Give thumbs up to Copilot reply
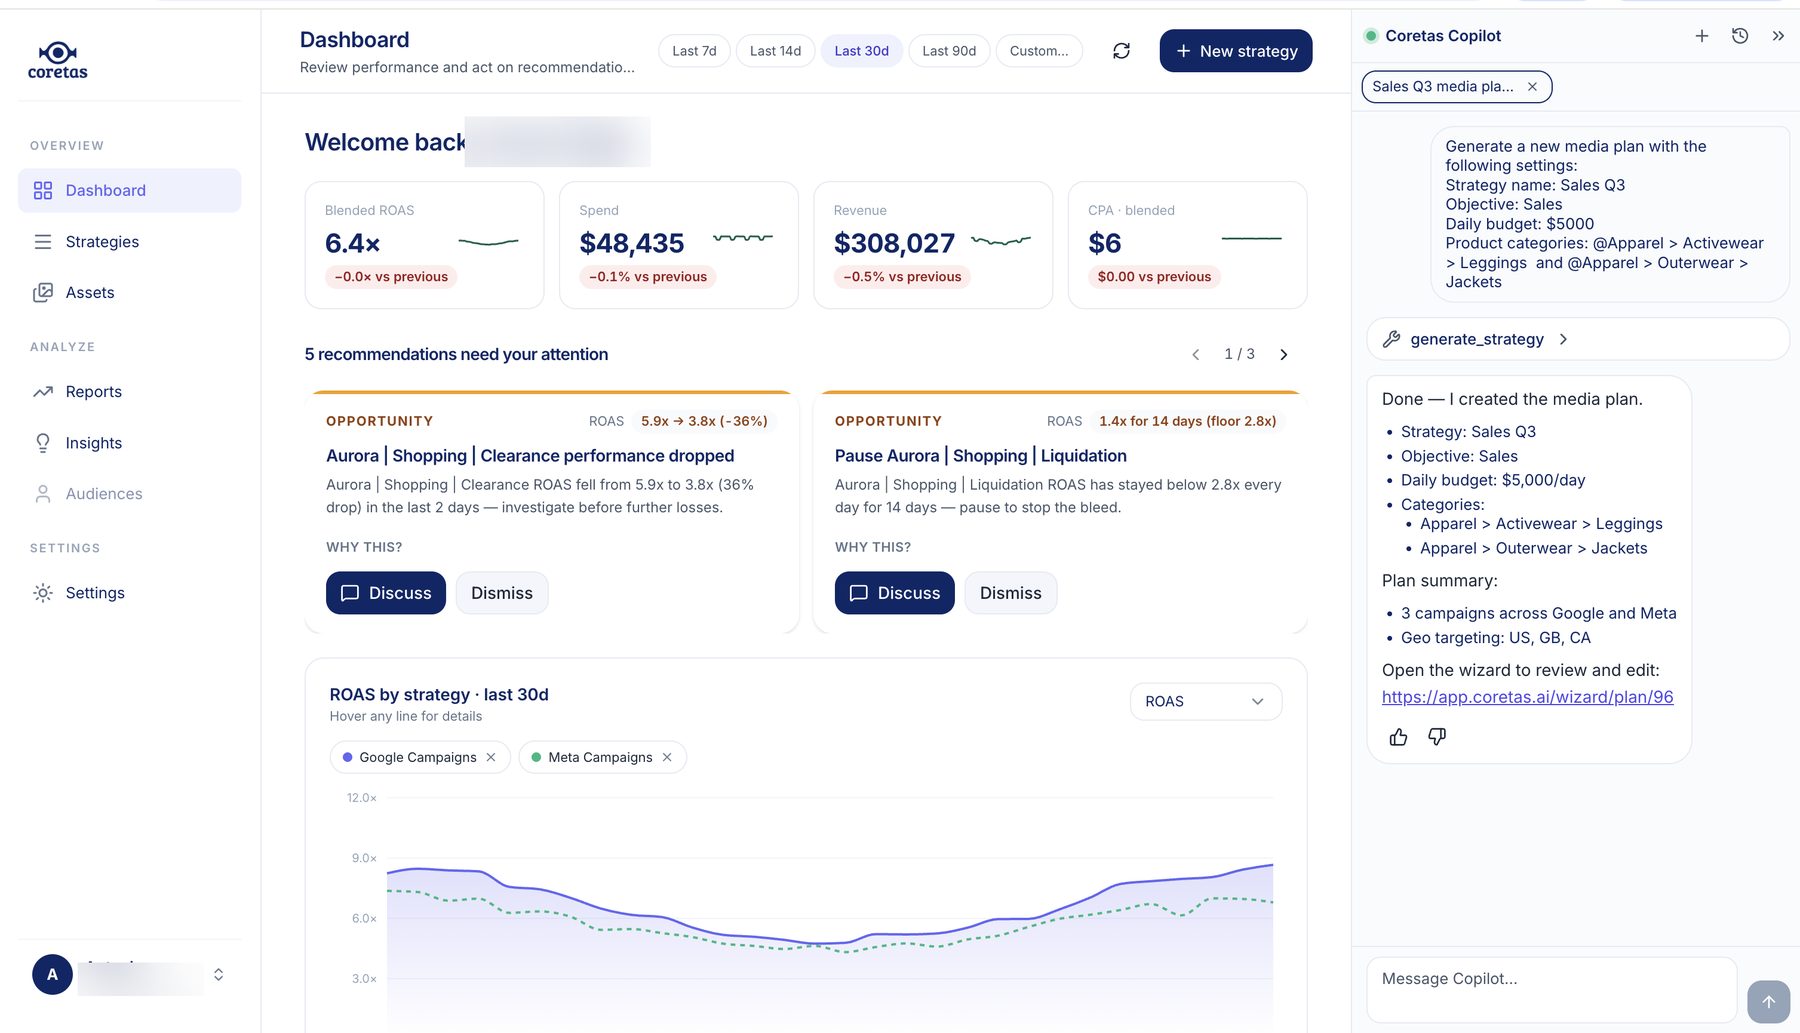The width and height of the screenshot is (1800, 1033). (1398, 737)
